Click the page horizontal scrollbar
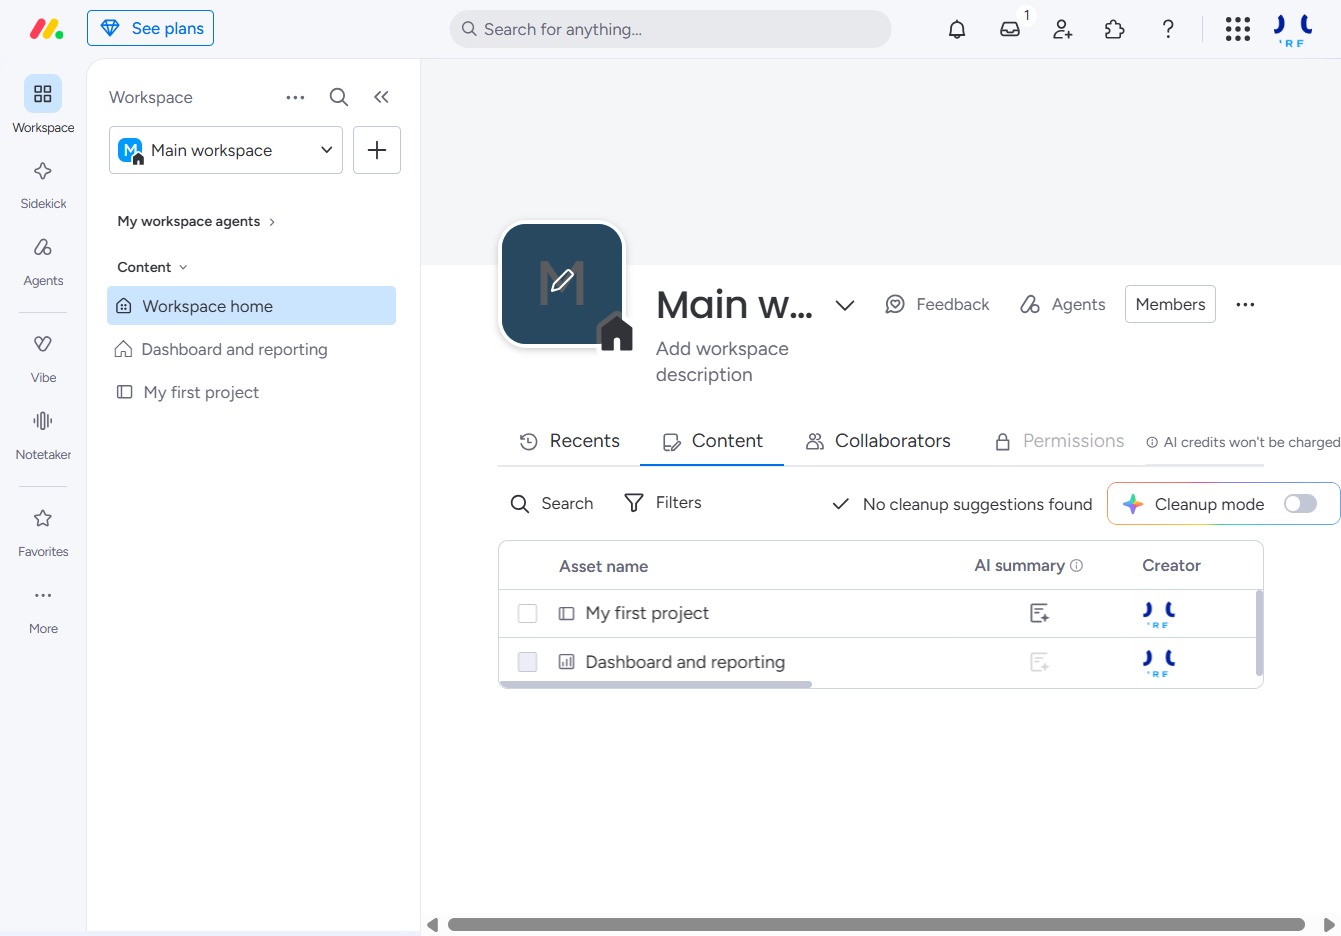Viewport: 1341px width, 936px height. point(876,924)
